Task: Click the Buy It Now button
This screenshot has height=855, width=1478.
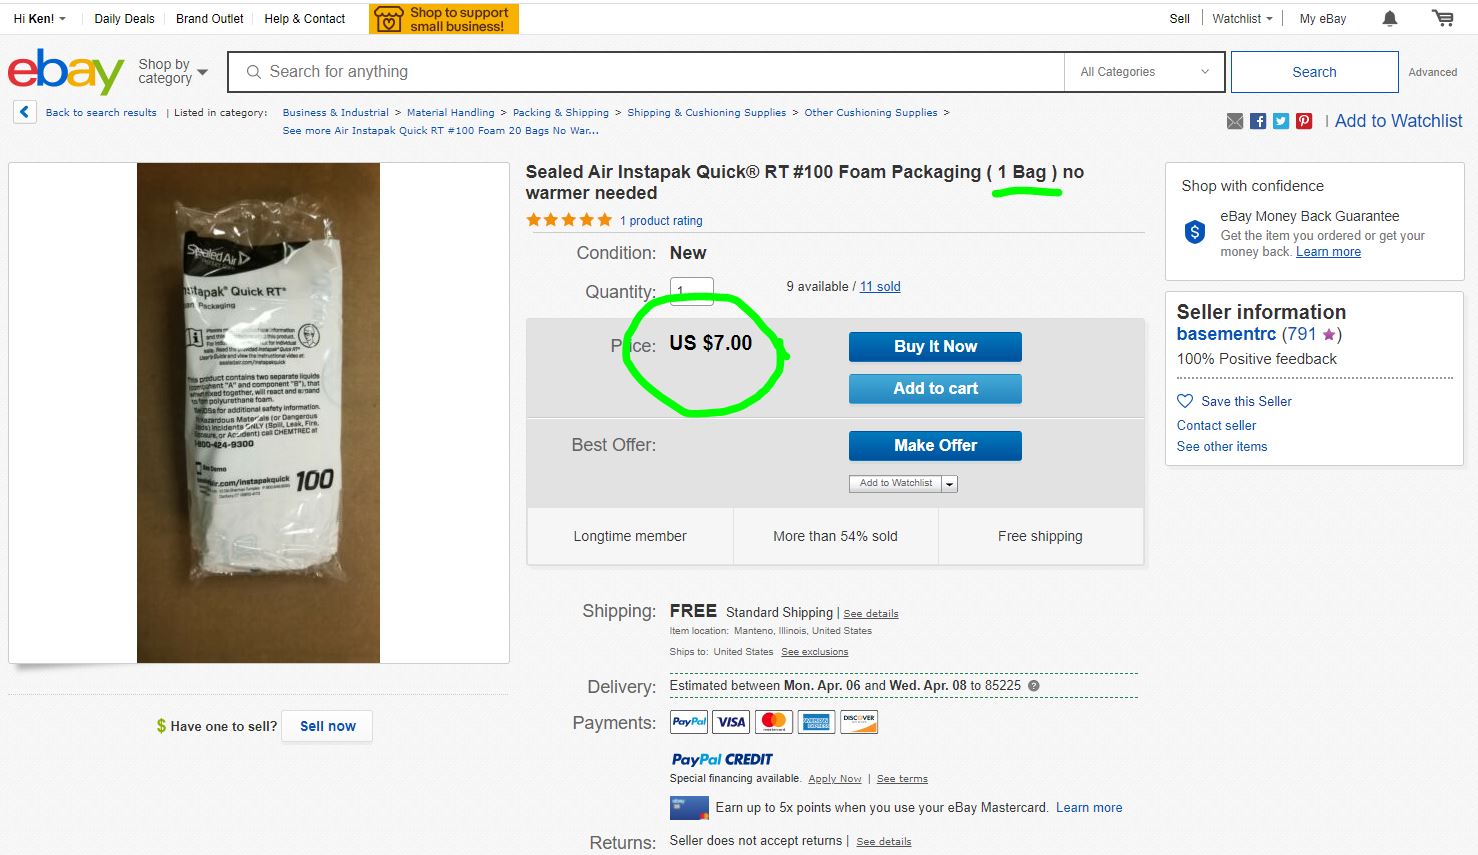Action: tap(935, 347)
